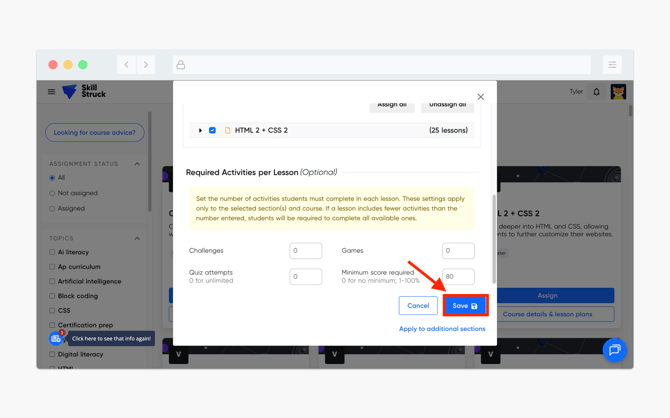Viewport: 670px width, 418px height.
Task: Click the Minimum score required field
Action: point(458,277)
